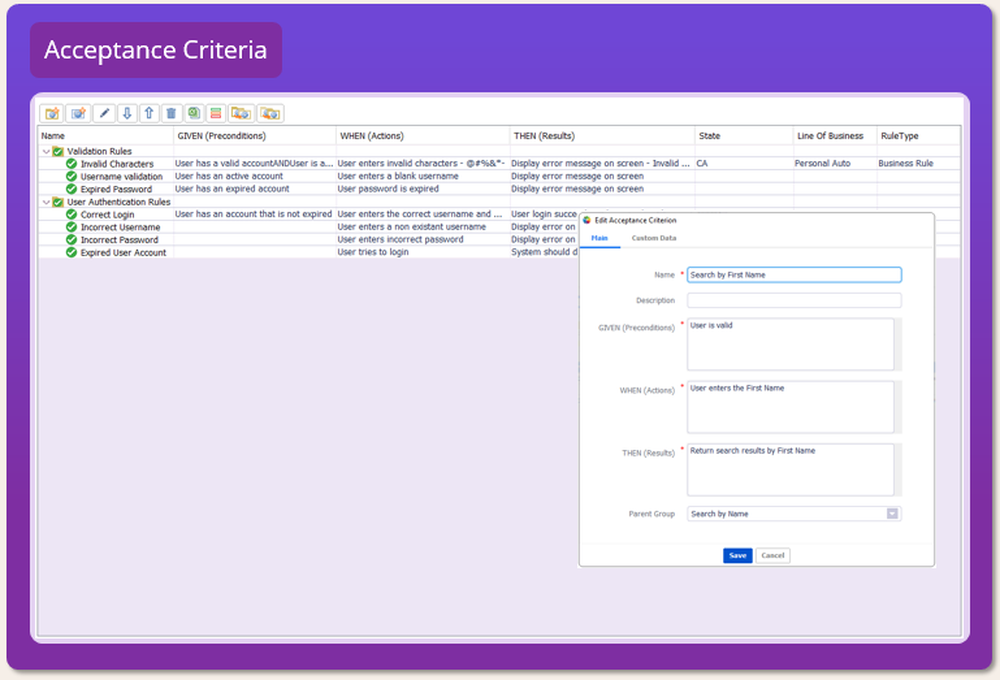Viewport: 1000px width, 680px height.
Task: Click the move up arrow icon
Action: pyautogui.click(x=149, y=114)
